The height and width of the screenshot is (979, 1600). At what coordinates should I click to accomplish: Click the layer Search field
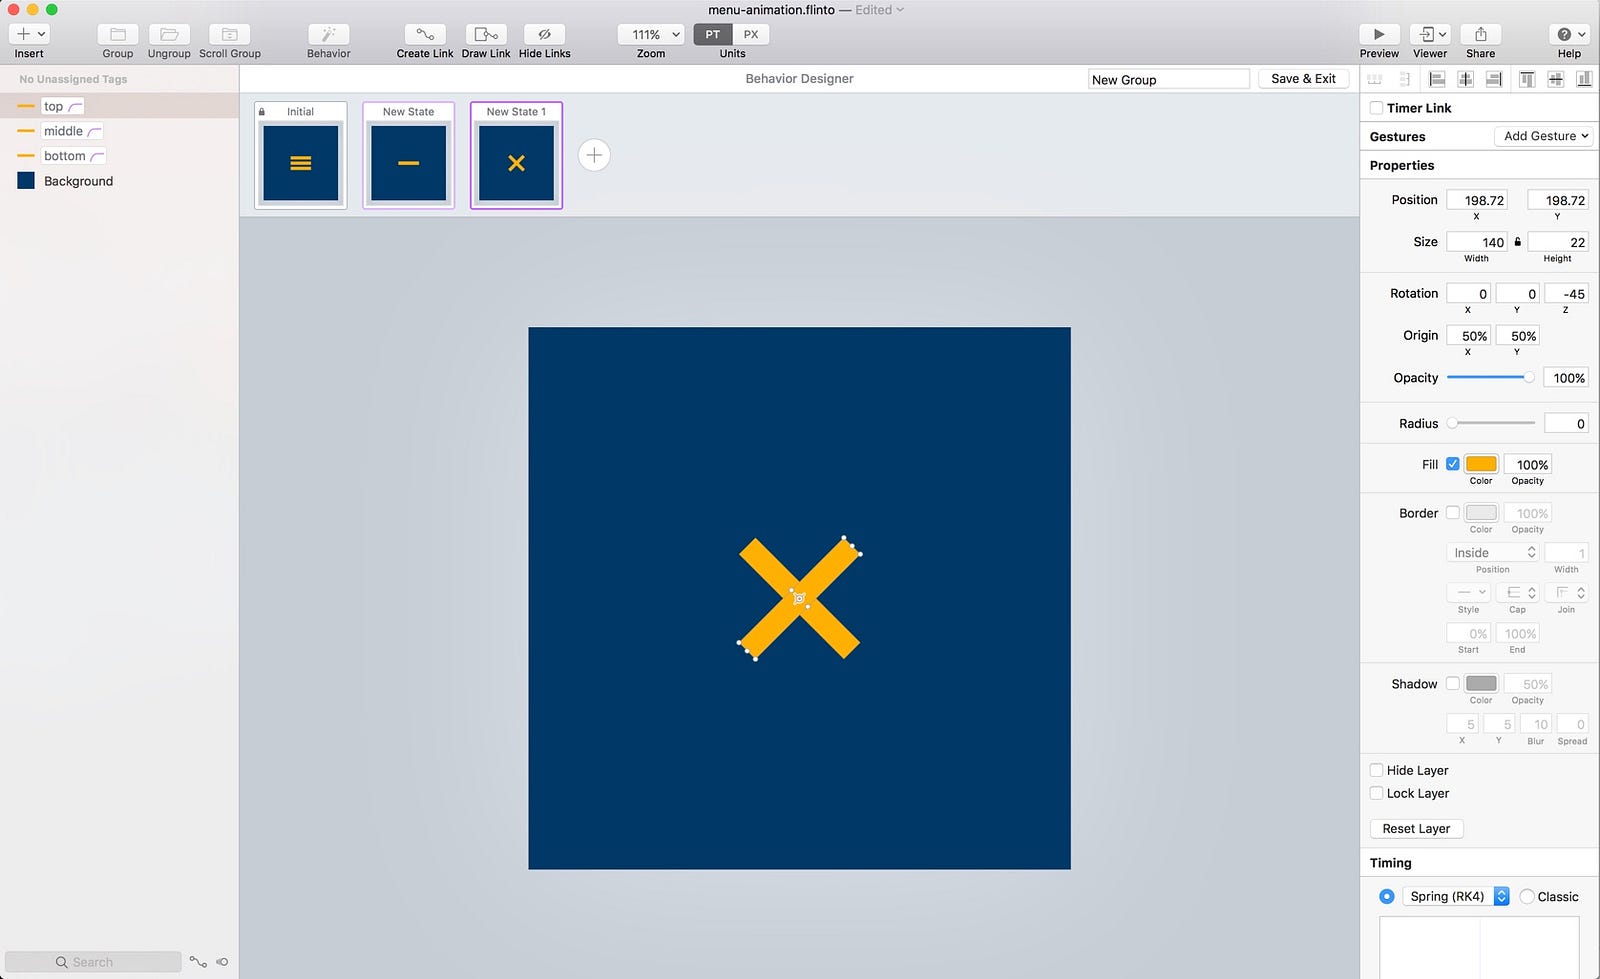(x=93, y=962)
